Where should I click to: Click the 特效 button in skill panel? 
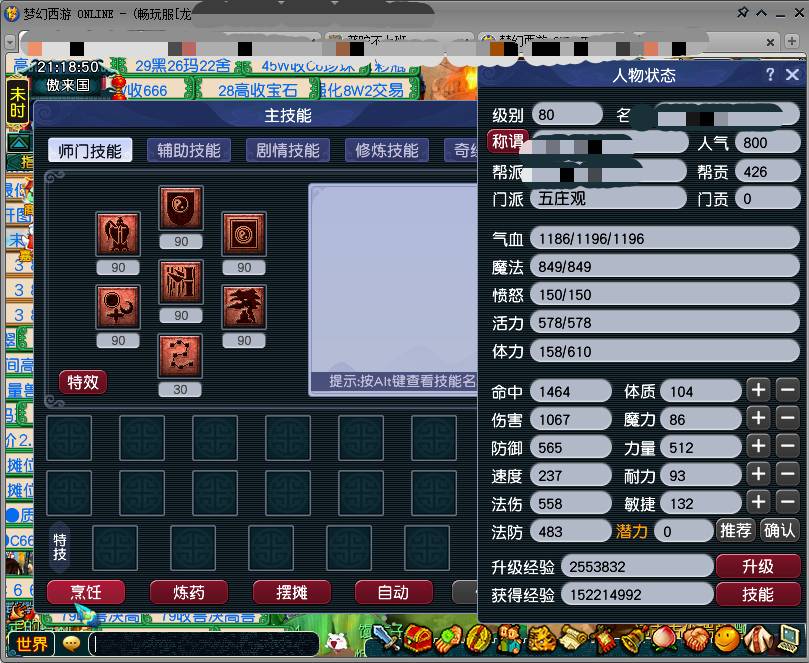[x=83, y=382]
